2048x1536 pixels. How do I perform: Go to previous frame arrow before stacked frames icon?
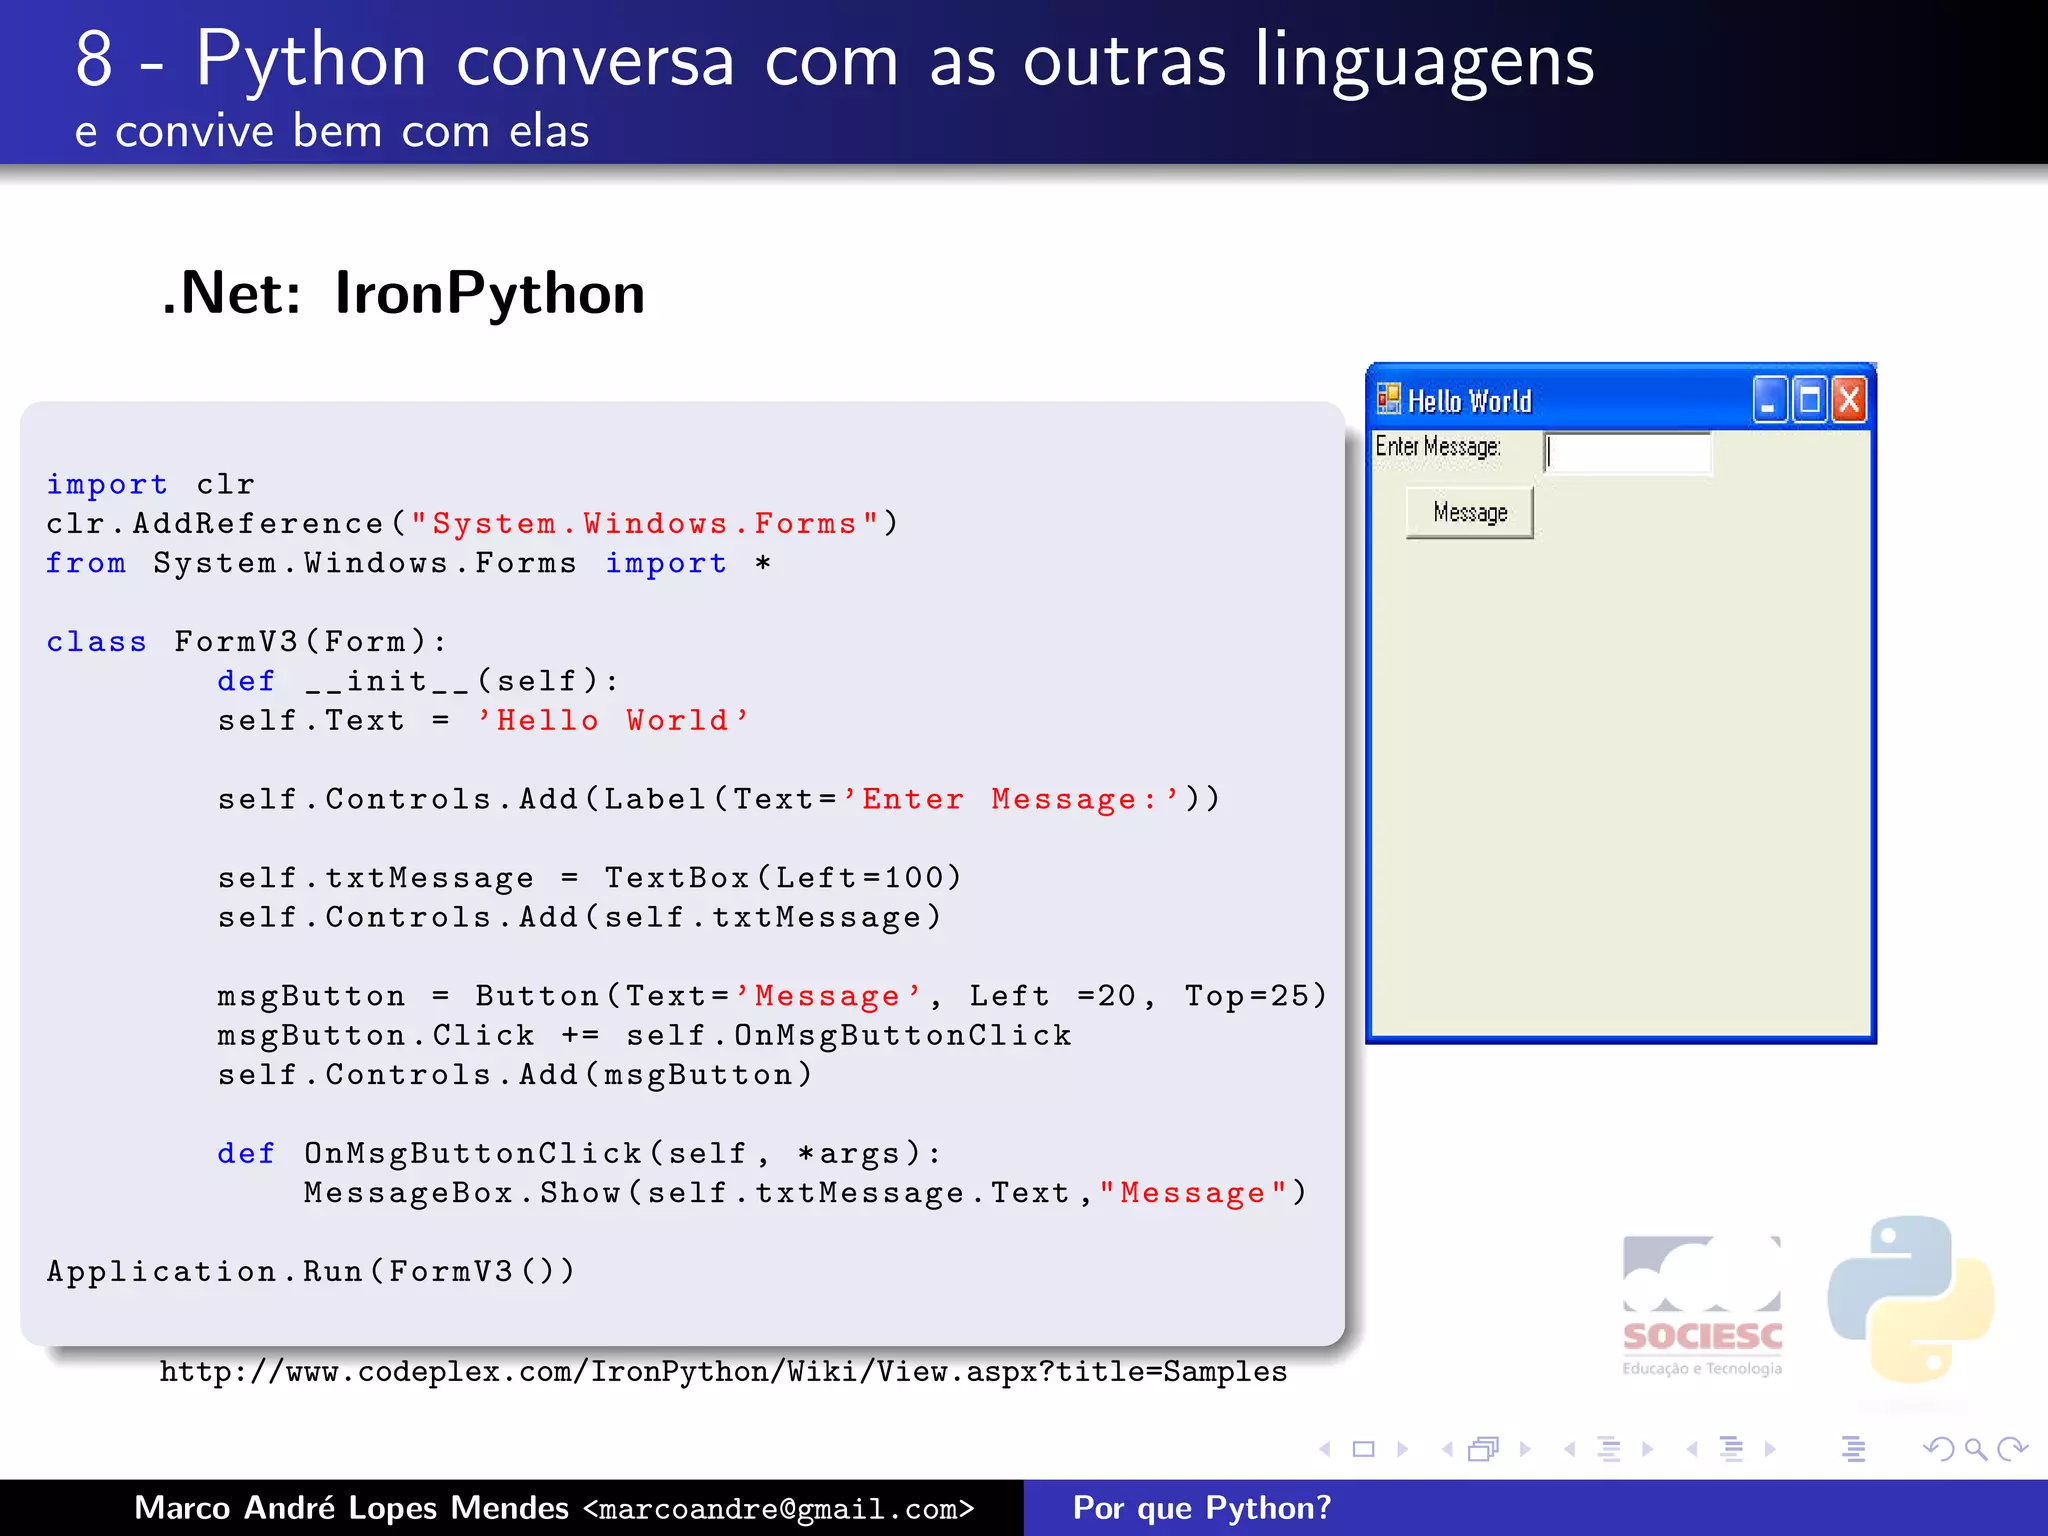(x=1447, y=1449)
